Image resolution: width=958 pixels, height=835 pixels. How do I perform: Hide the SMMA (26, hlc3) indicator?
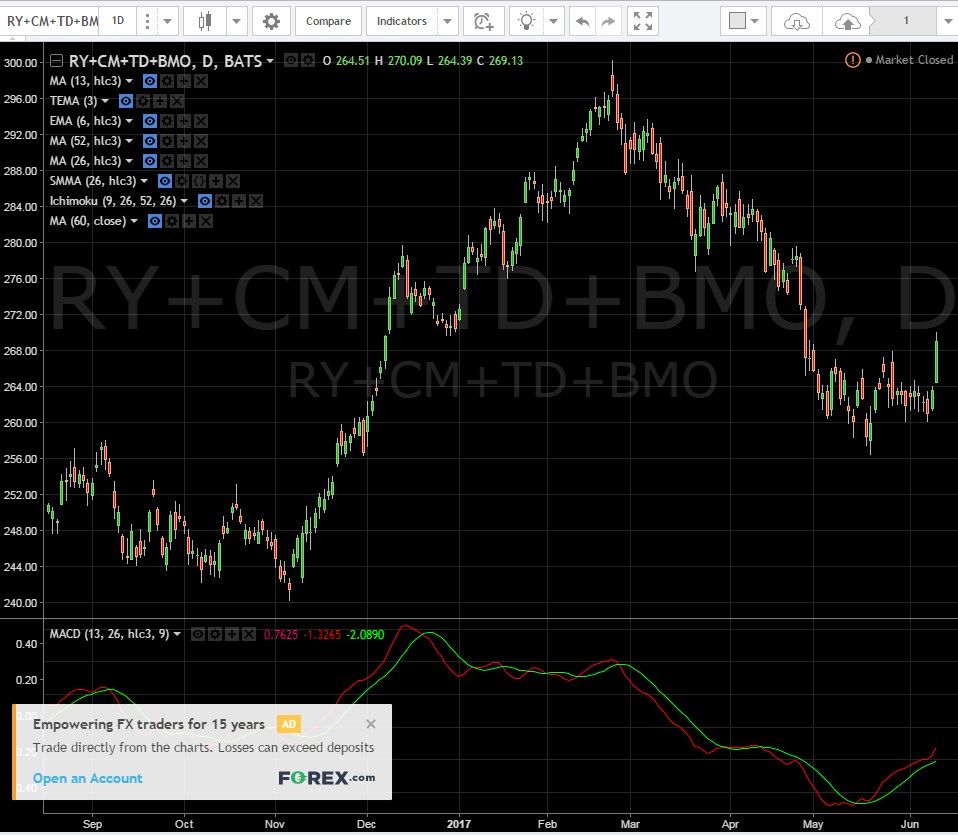165,181
